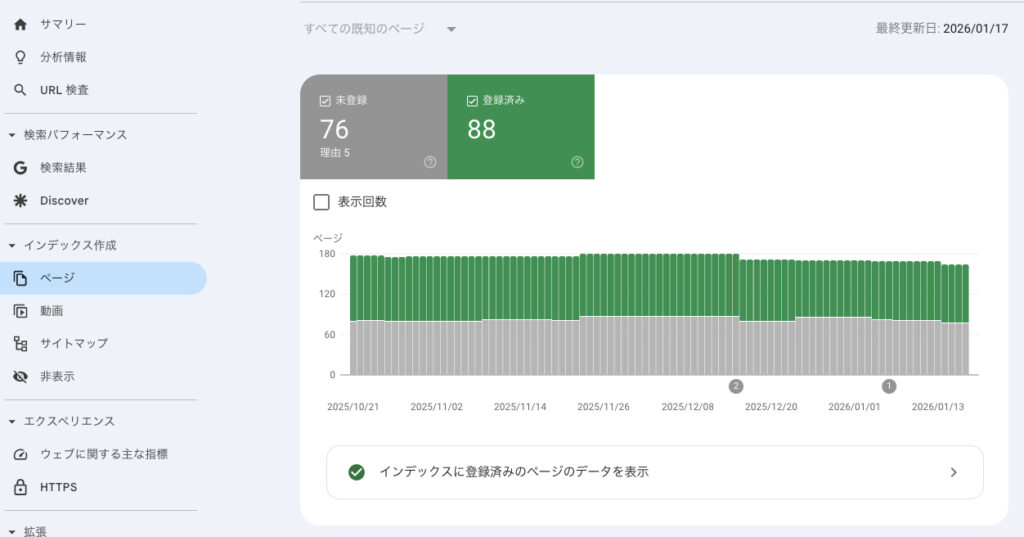This screenshot has width=1024, height=537.
Task: Open chevron arrow on インデックスに登録済み row
Action: click(953, 472)
